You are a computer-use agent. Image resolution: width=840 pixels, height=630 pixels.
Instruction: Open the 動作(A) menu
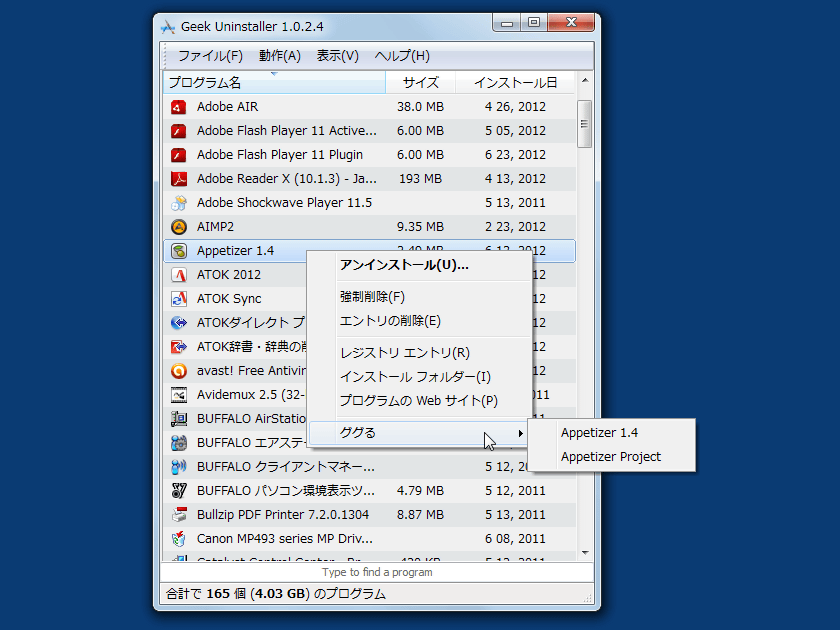tap(280, 56)
